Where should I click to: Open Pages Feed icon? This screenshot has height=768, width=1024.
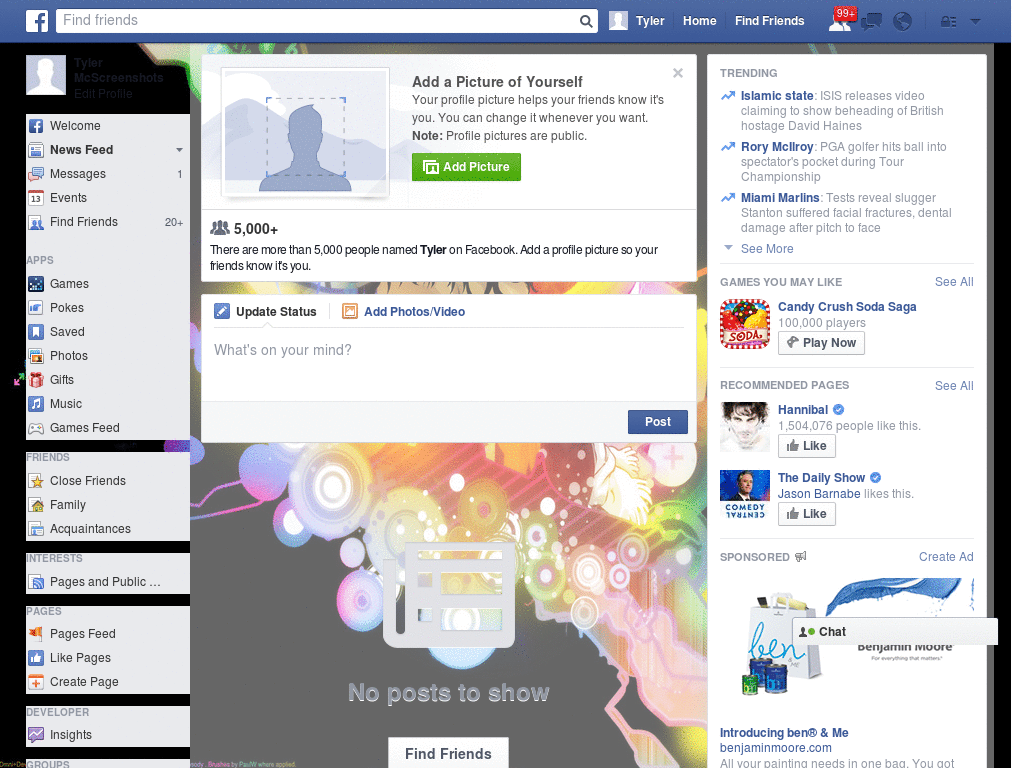36,633
